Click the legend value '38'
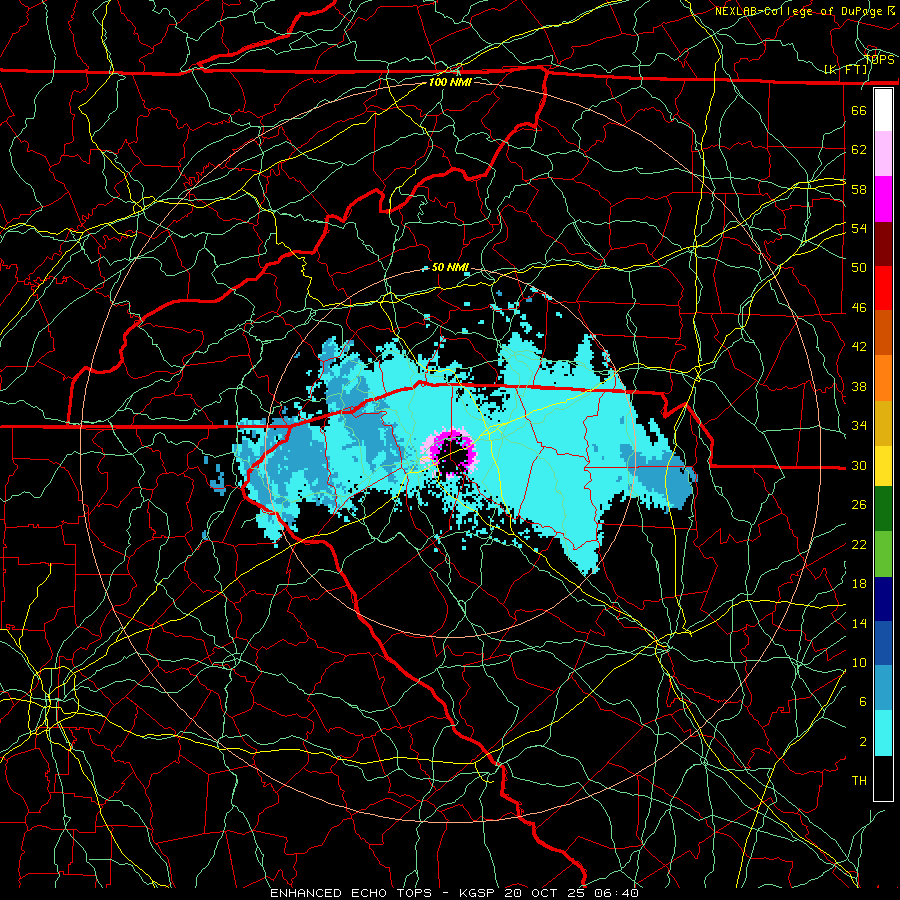Viewport: 900px width, 900px height. tap(859, 386)
